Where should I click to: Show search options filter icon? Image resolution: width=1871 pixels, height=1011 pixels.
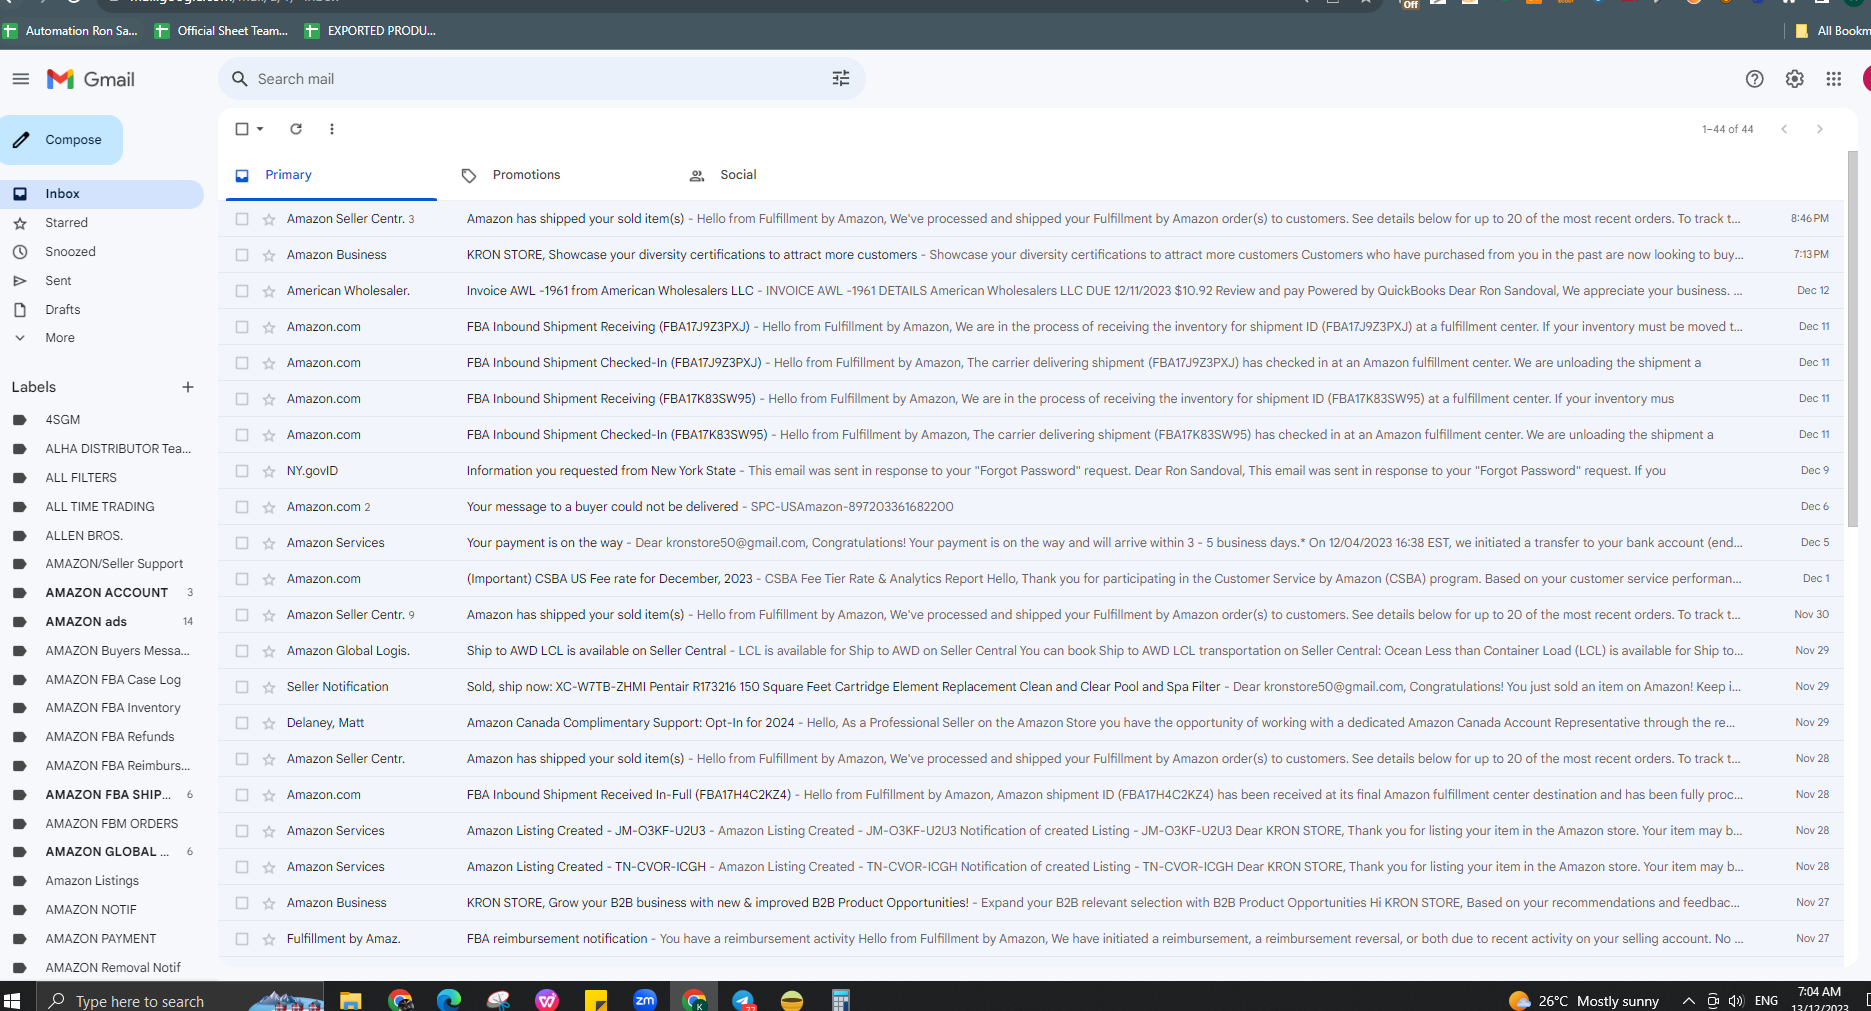point(841,78)
